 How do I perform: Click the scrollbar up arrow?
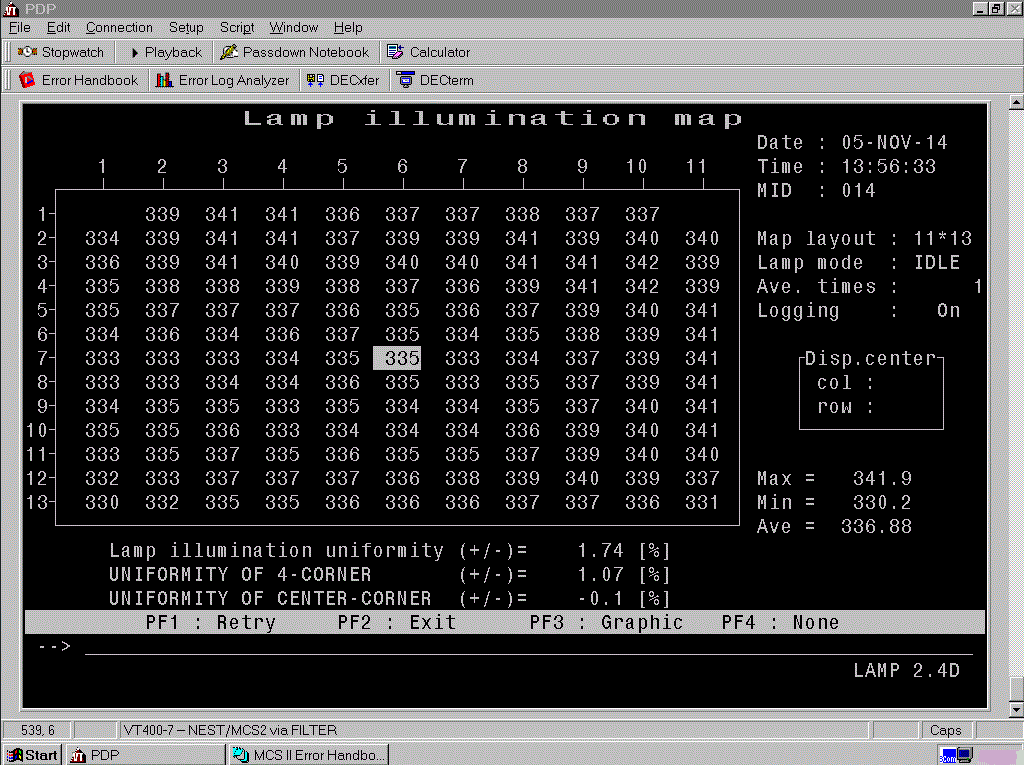pyautogui.click(x=1016, y=102)
